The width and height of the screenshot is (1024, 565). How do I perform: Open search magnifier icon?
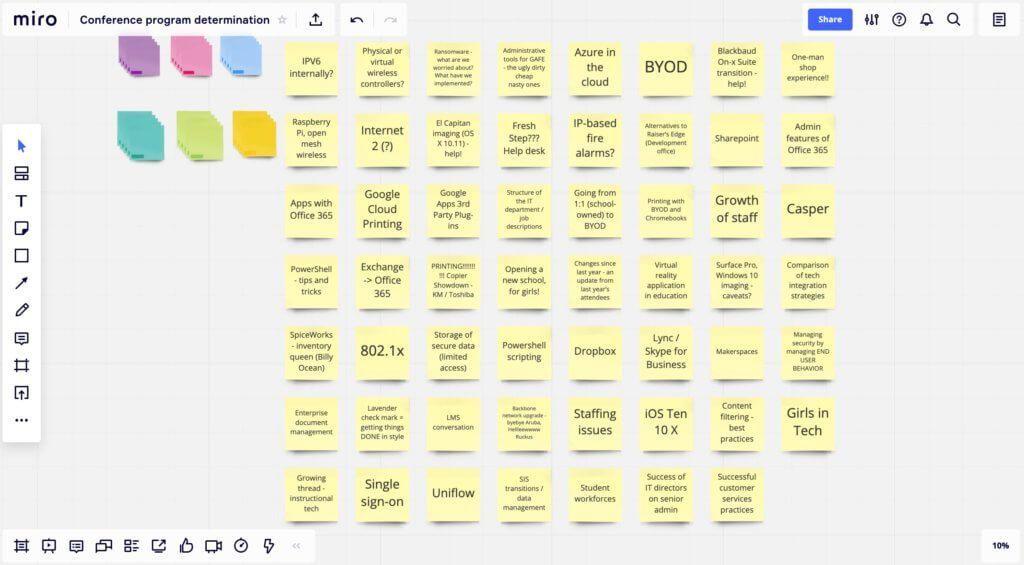(x=953, y=20)
